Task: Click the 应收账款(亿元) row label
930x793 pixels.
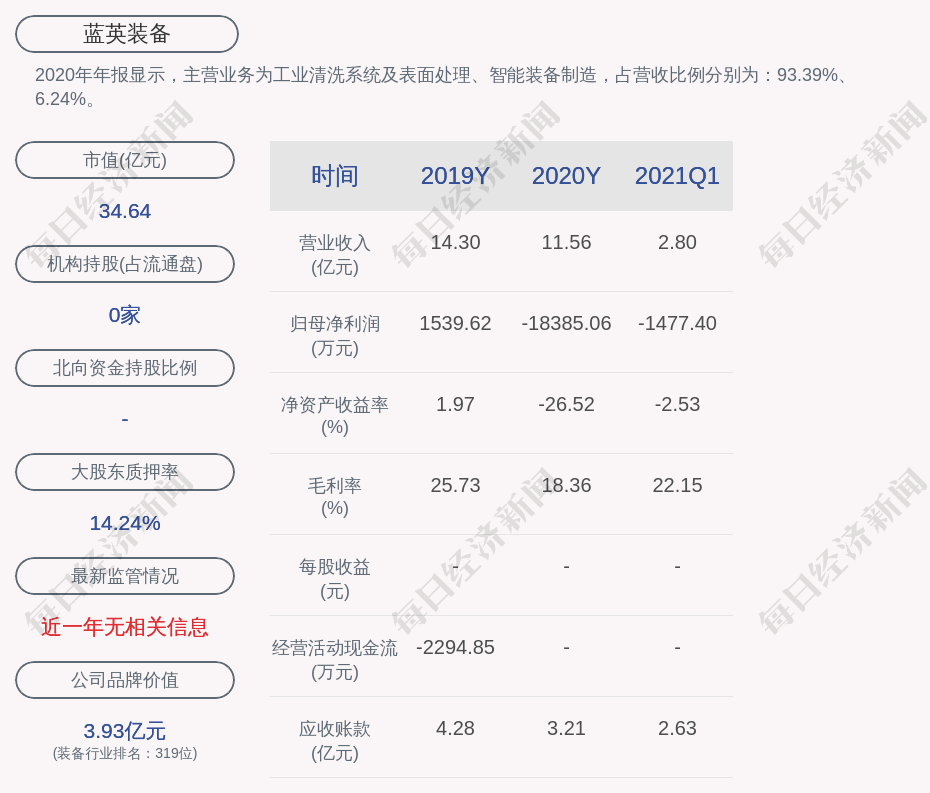Action: 335,741
